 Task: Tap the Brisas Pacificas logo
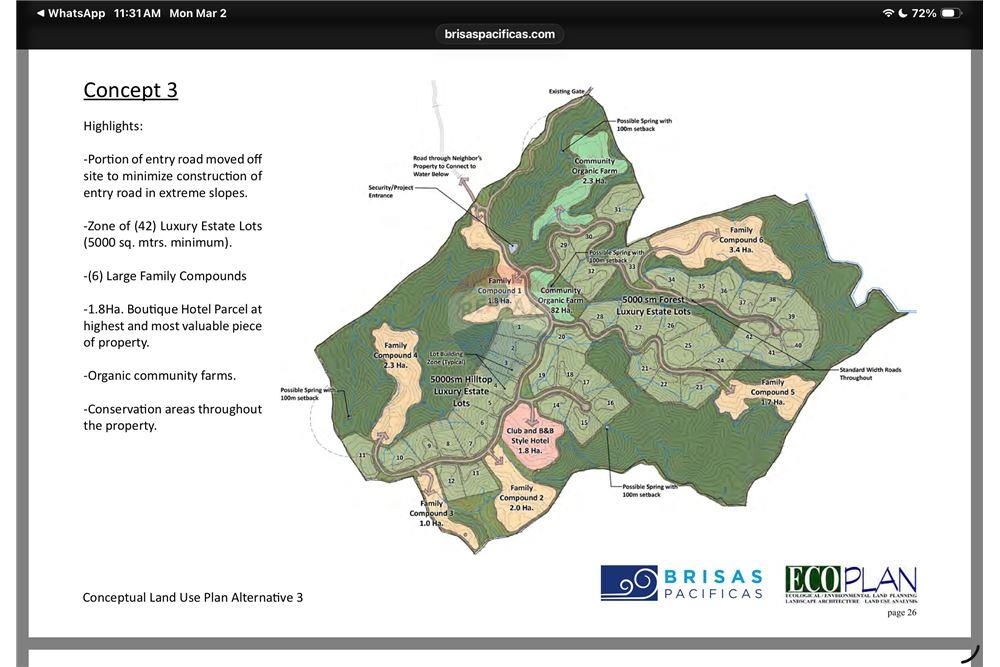pyautogui.click(x=682, y=583)
